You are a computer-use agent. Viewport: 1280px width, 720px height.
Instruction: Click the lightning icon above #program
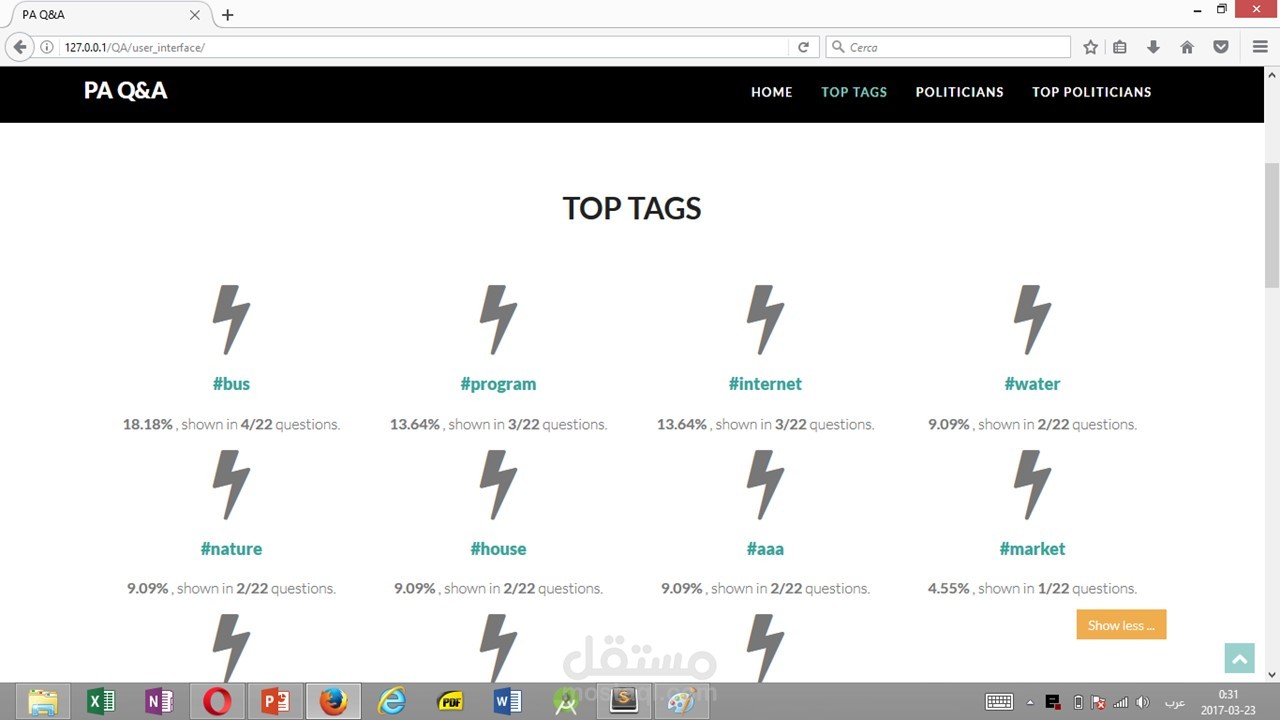coord(498,320)
